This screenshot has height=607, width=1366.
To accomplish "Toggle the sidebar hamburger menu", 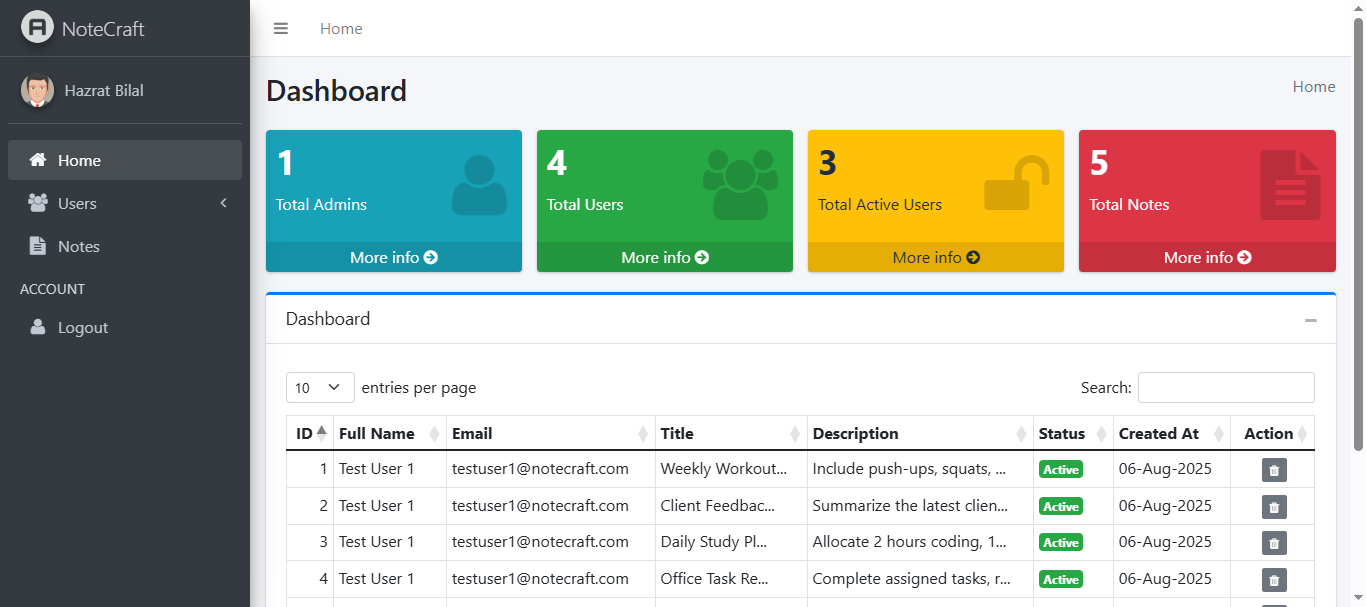I will (x=281, y=29).
